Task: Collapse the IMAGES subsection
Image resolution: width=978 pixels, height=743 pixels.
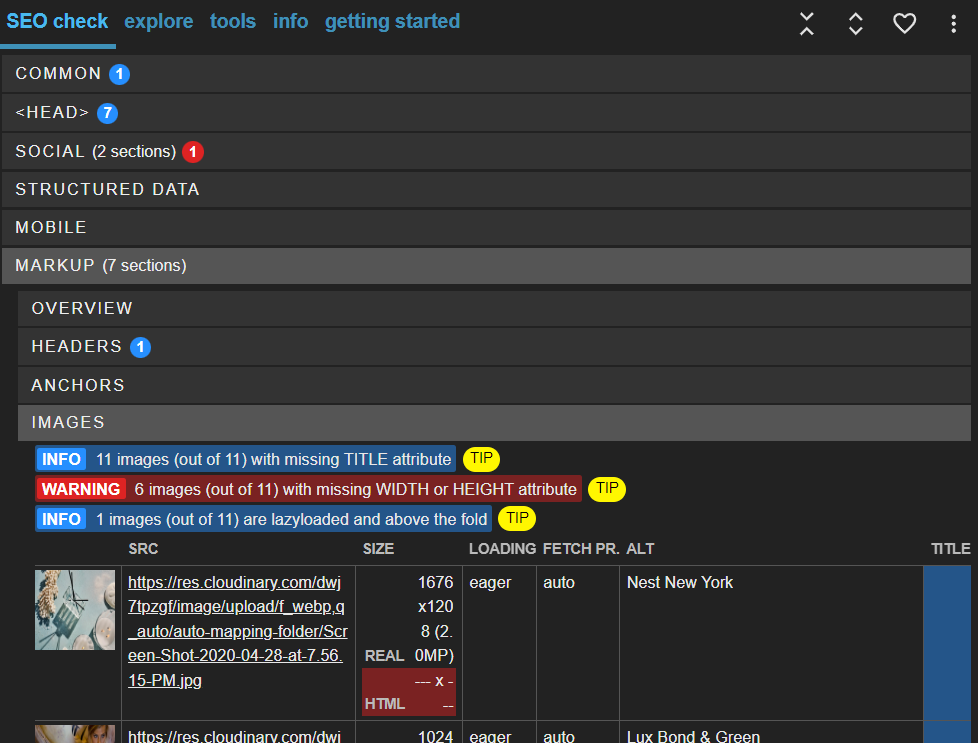Action: point(68,423)
